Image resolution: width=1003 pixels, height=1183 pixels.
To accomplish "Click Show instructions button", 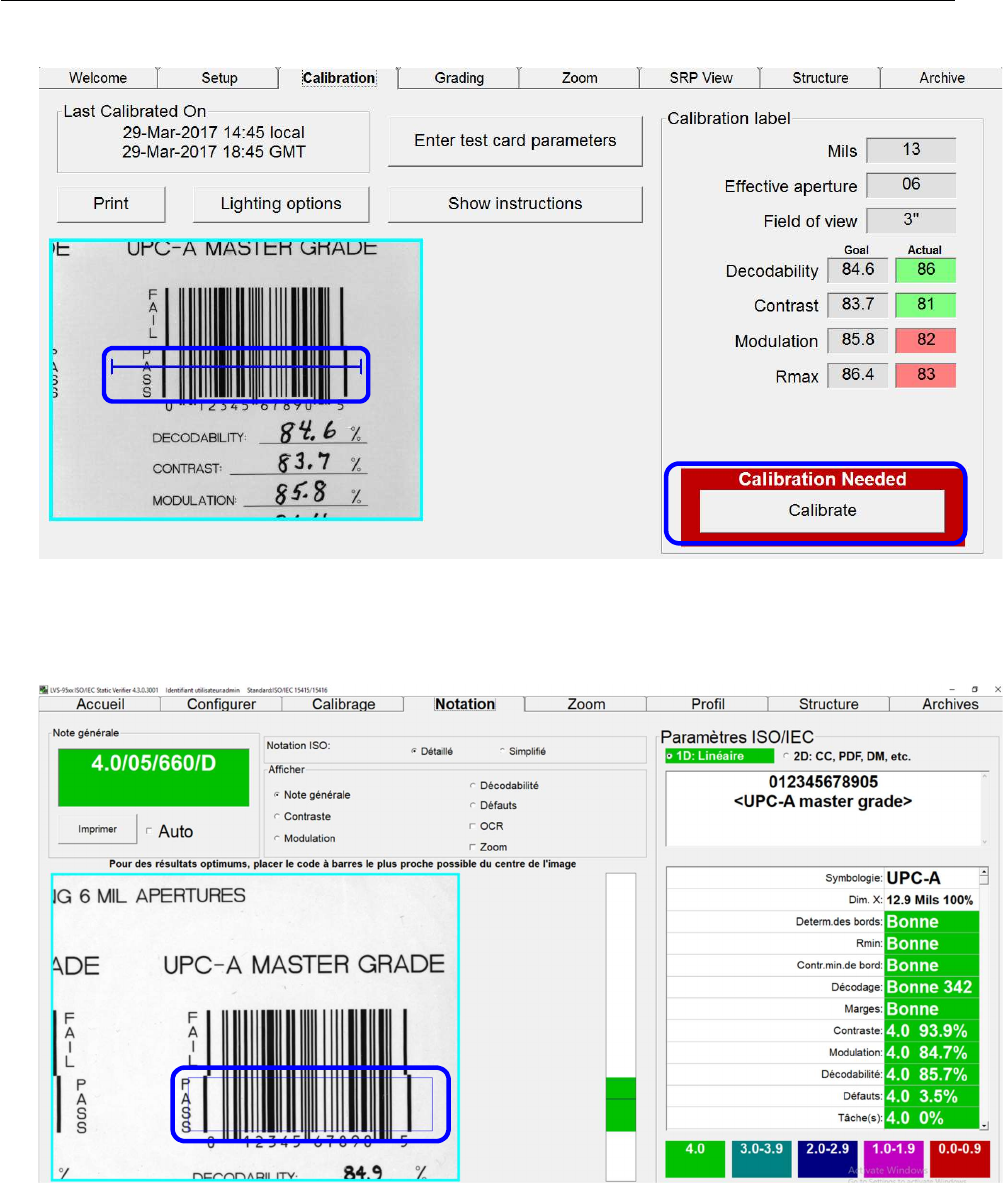I will [x=515, y=204].
